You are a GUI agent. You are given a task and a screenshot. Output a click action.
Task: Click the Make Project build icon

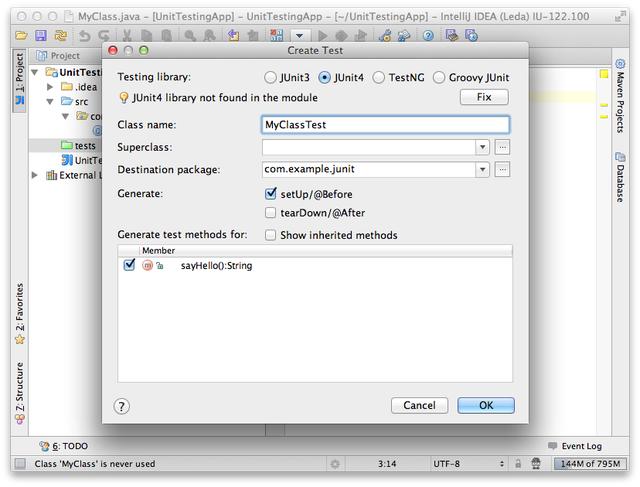click(277, 36)
